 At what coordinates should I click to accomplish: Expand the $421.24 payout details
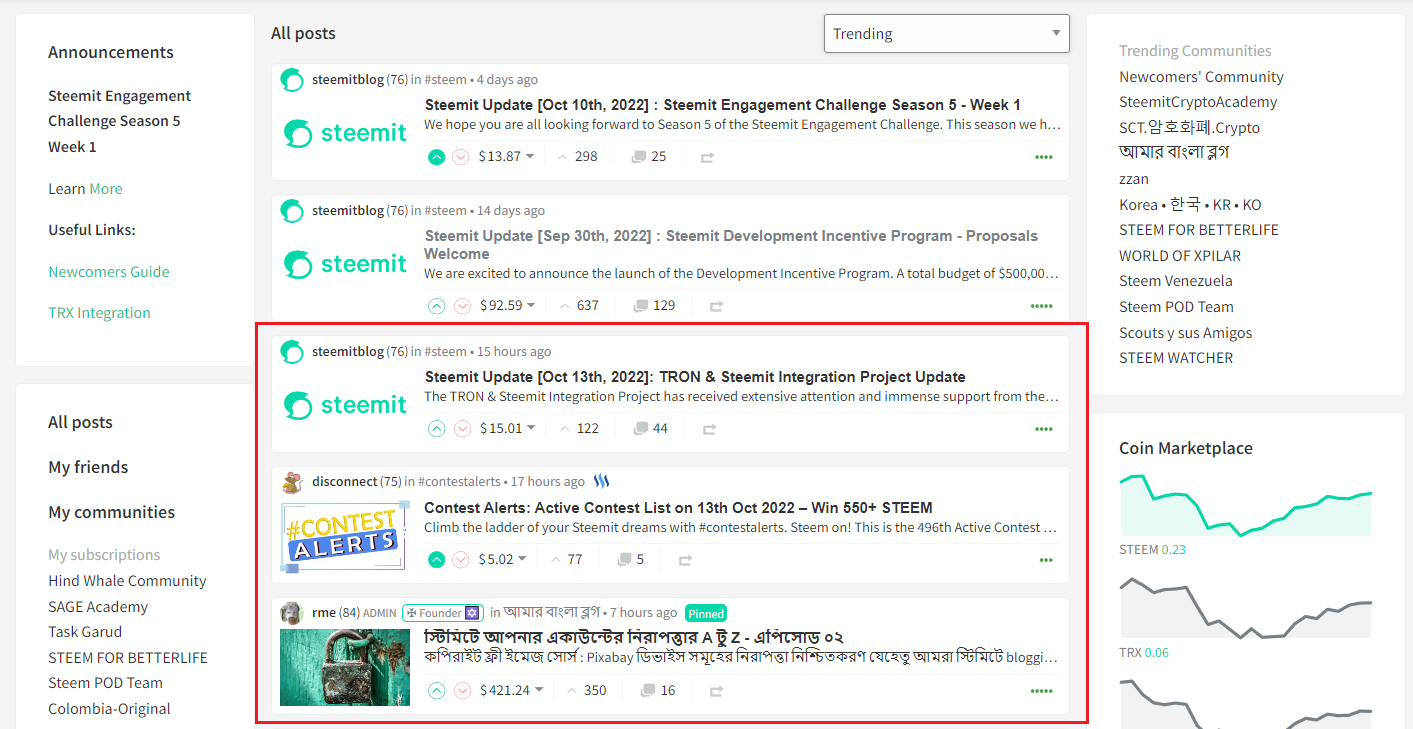[x=511, y=691]
